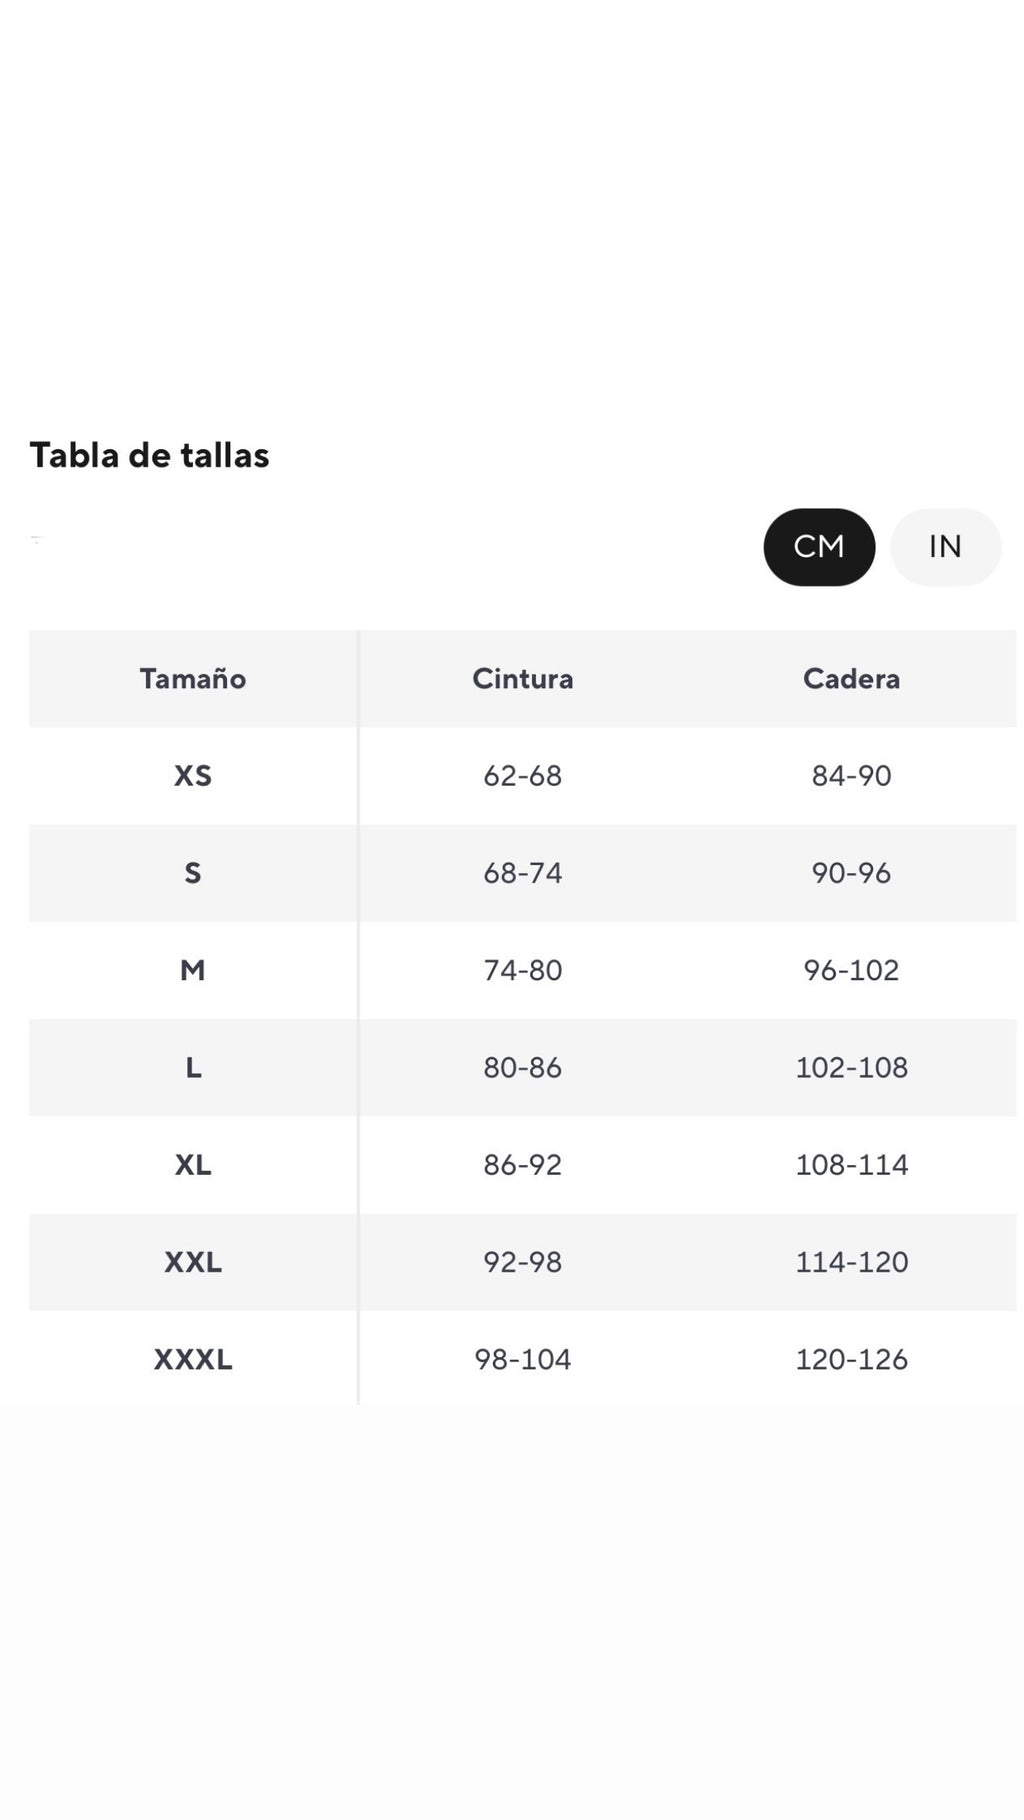
Task: Select the L size row
Action: click(x=192, y=1067)
